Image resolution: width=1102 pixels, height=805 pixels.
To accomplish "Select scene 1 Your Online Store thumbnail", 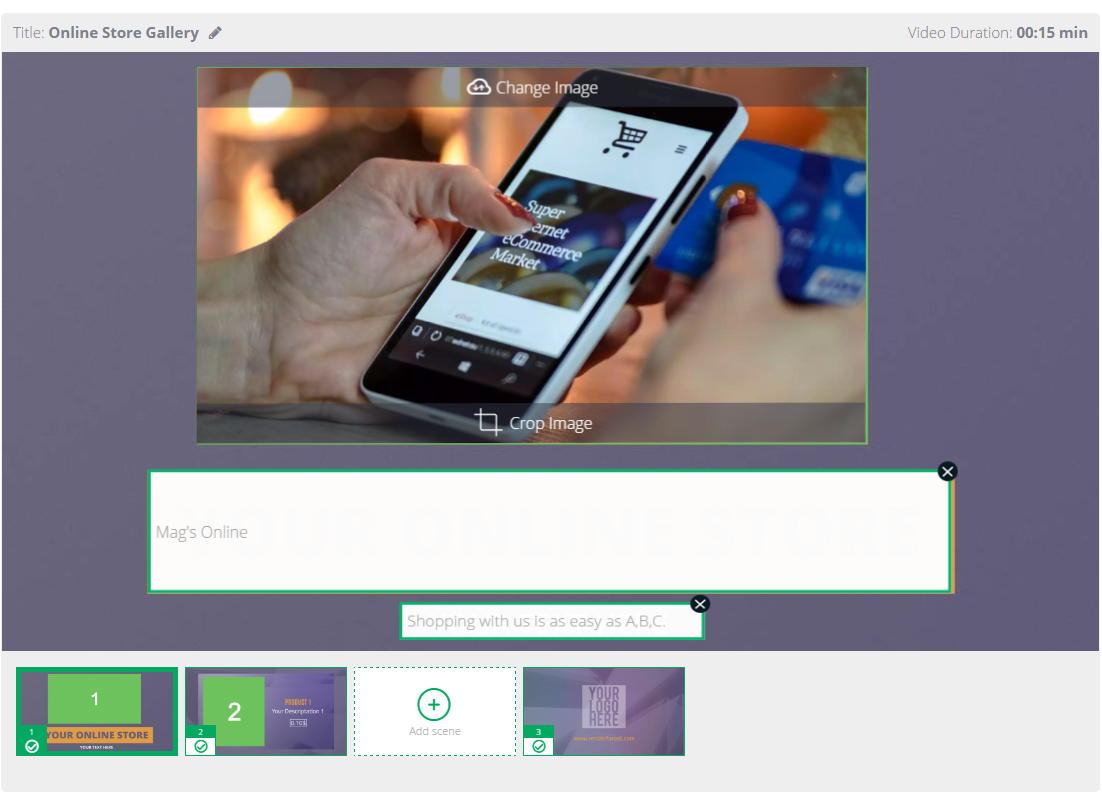I will [x=97, y=711].
